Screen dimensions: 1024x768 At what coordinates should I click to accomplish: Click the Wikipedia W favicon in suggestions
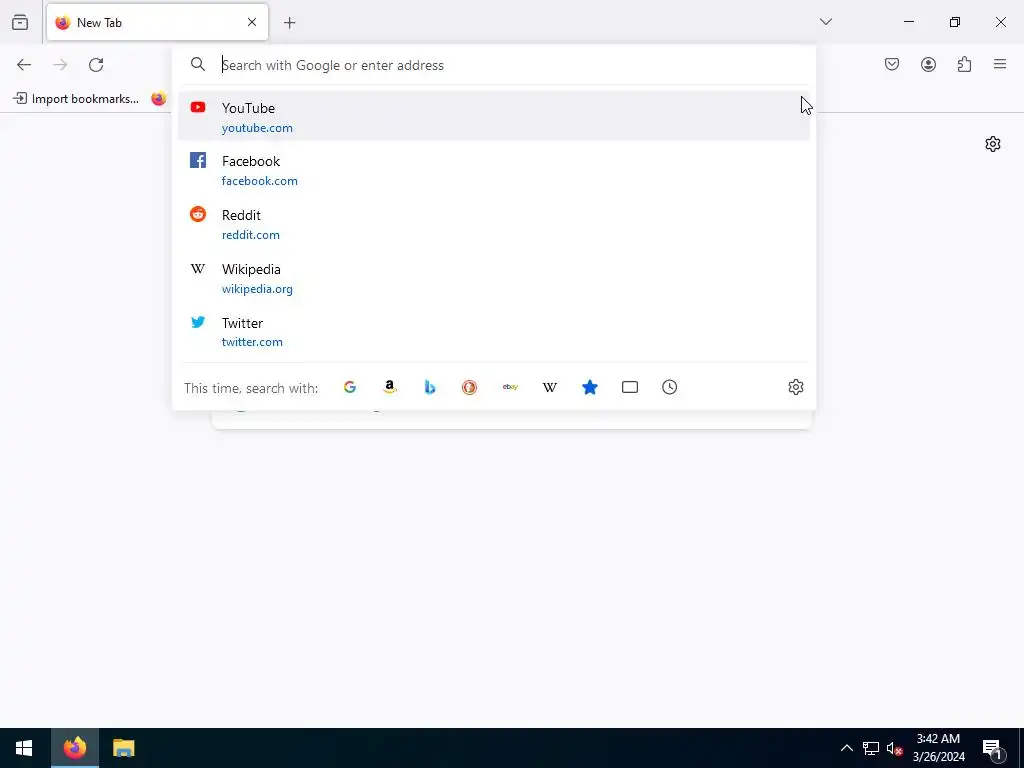tap(198, 268)
